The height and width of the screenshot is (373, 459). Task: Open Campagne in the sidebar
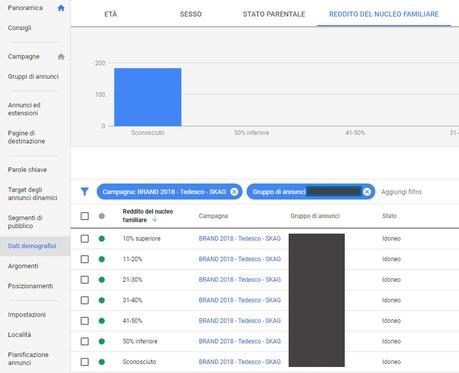point(24,57)
